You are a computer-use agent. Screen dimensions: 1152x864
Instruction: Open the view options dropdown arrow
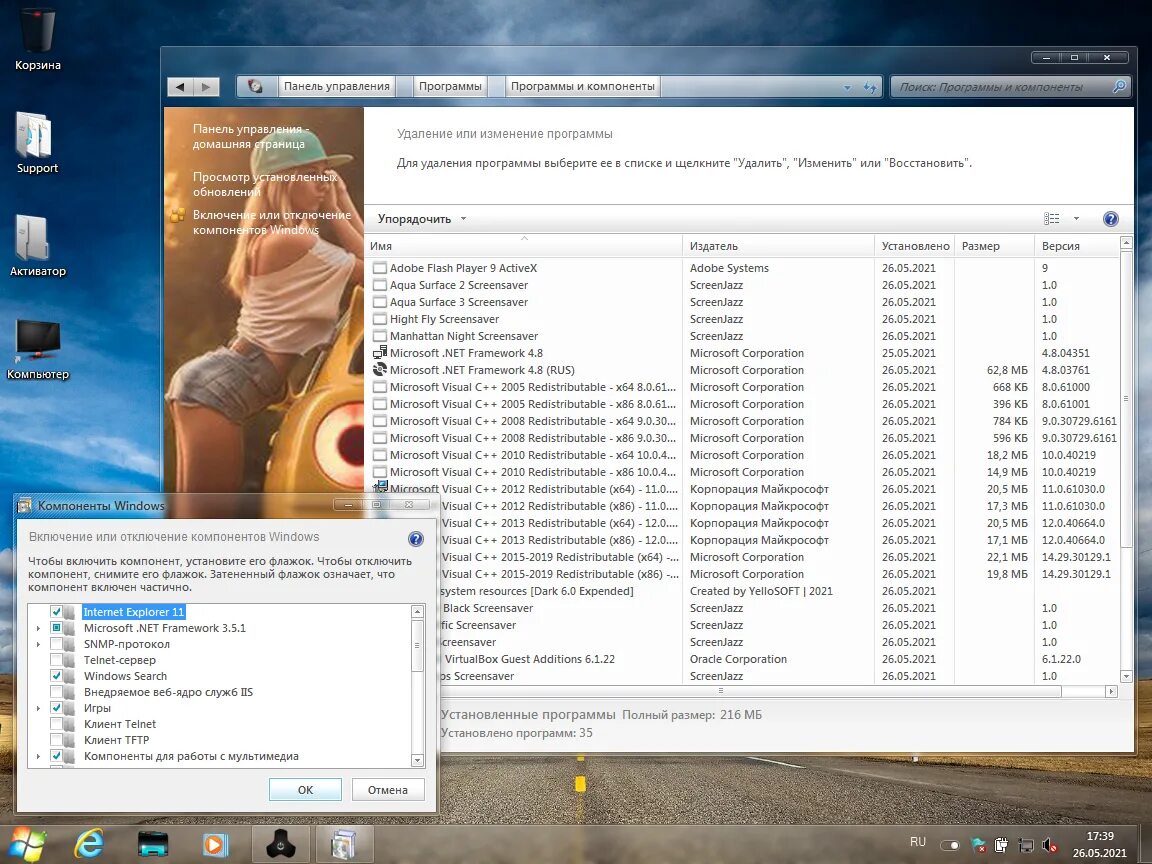tap(1076, 218)
